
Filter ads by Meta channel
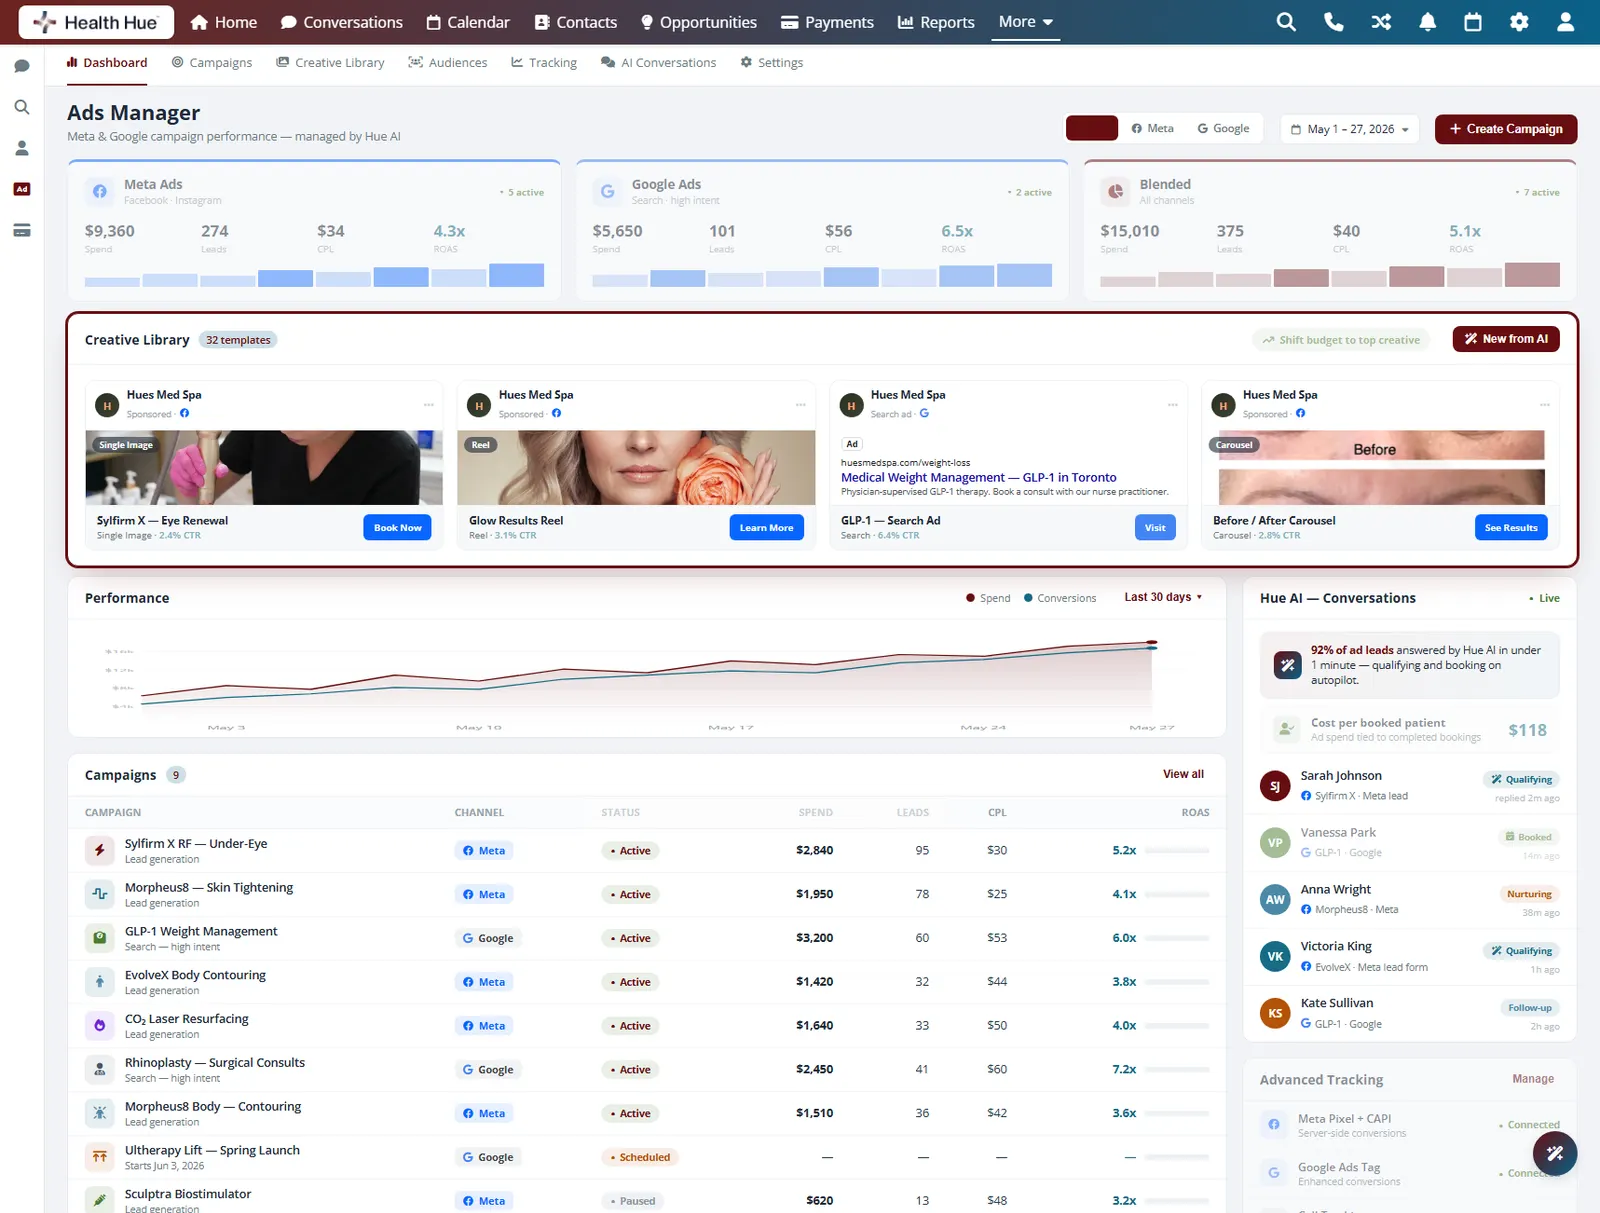pos(1152,128)
